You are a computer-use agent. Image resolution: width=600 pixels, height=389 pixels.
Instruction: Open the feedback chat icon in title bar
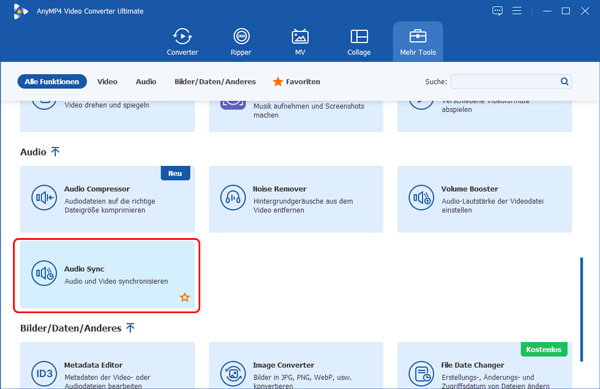(x=497, y=11)
